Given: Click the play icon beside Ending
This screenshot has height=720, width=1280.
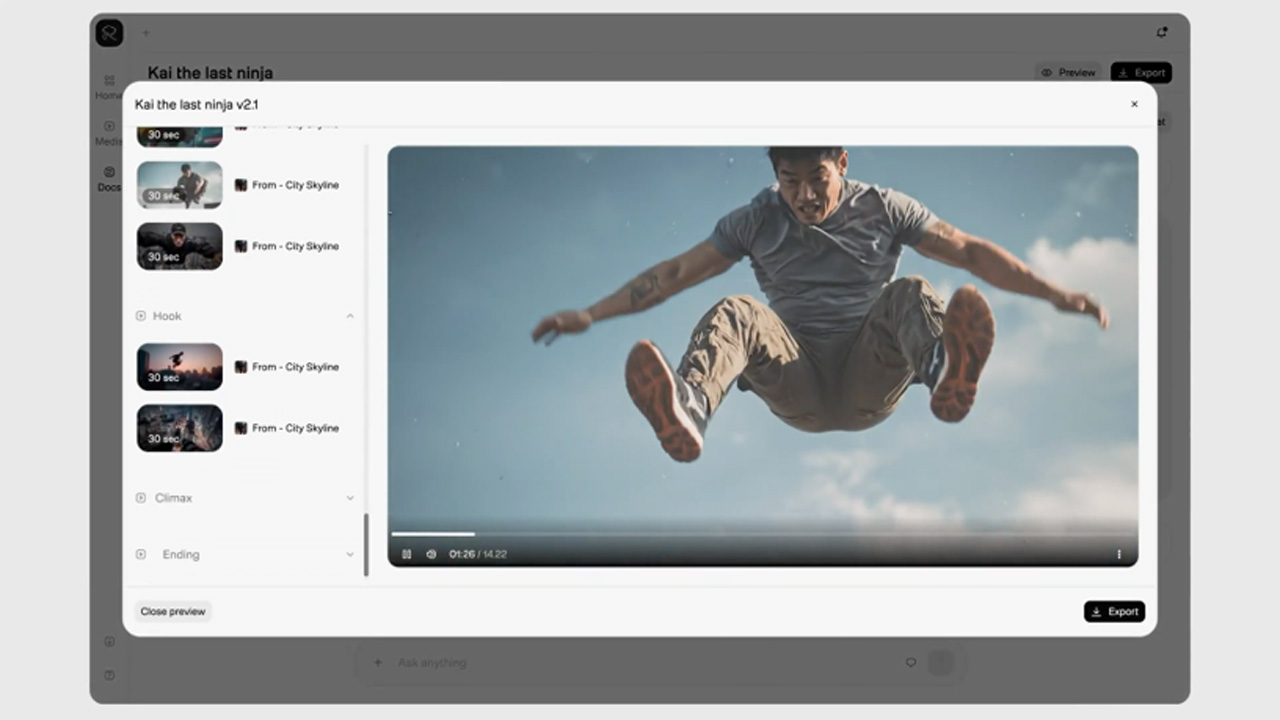Looking at the screenshot, I should (141, 554).
